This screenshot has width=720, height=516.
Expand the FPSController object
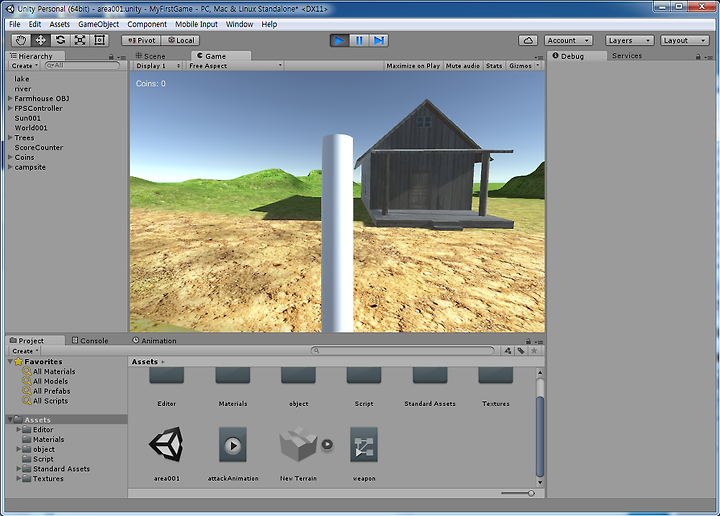10,108
